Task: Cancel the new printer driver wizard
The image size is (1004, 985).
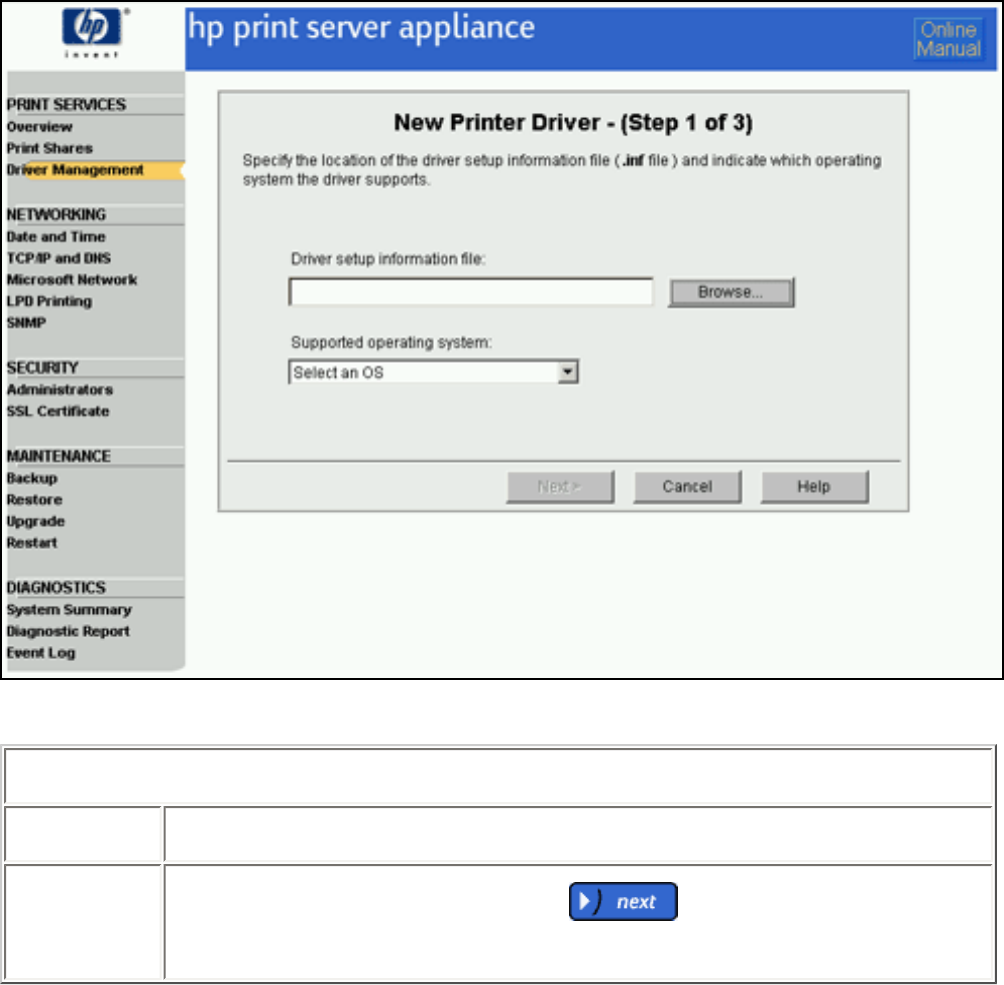Action: (687, 487)
